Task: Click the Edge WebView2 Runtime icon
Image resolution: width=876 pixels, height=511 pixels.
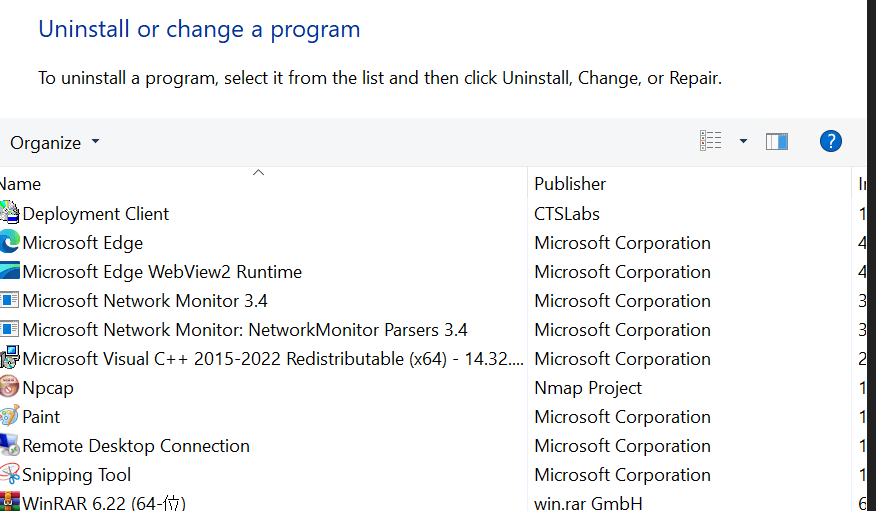Action: coord(9,271)
